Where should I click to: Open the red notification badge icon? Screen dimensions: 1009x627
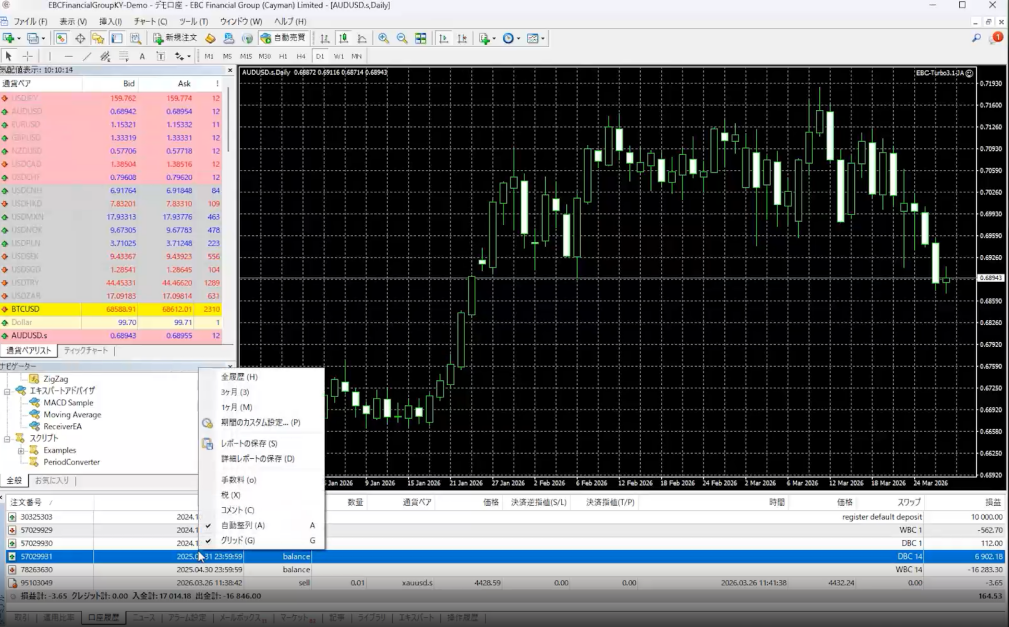997,38
